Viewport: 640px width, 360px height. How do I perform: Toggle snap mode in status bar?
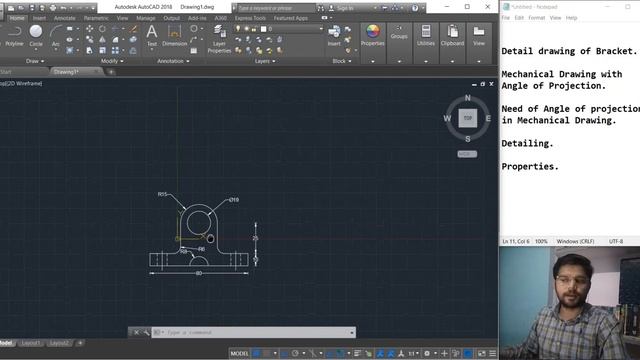267,353
